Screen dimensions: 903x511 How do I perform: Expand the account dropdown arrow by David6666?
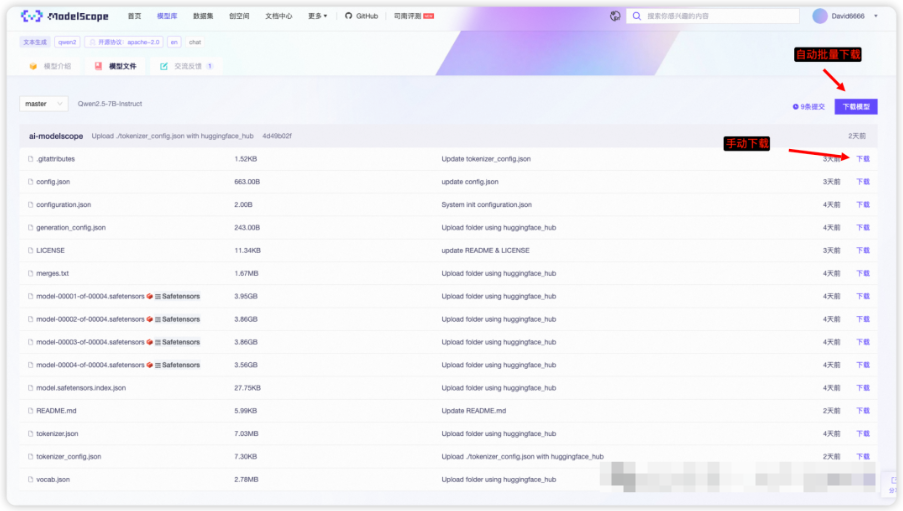click(876, 16)
